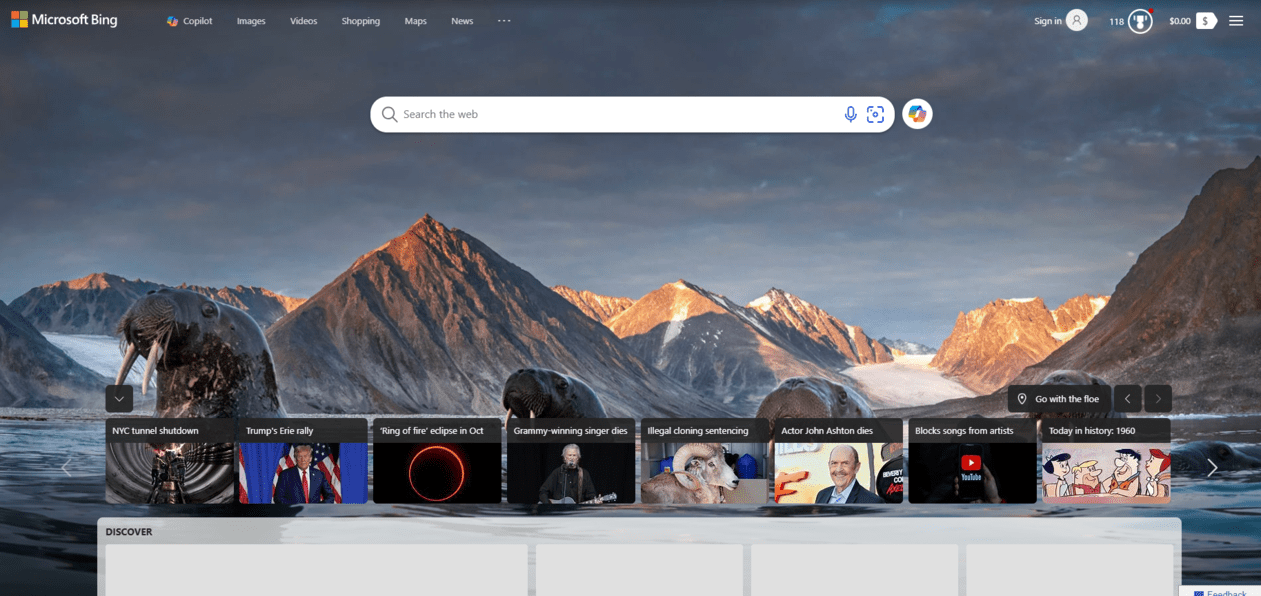Show next background image arrow

1158,399
